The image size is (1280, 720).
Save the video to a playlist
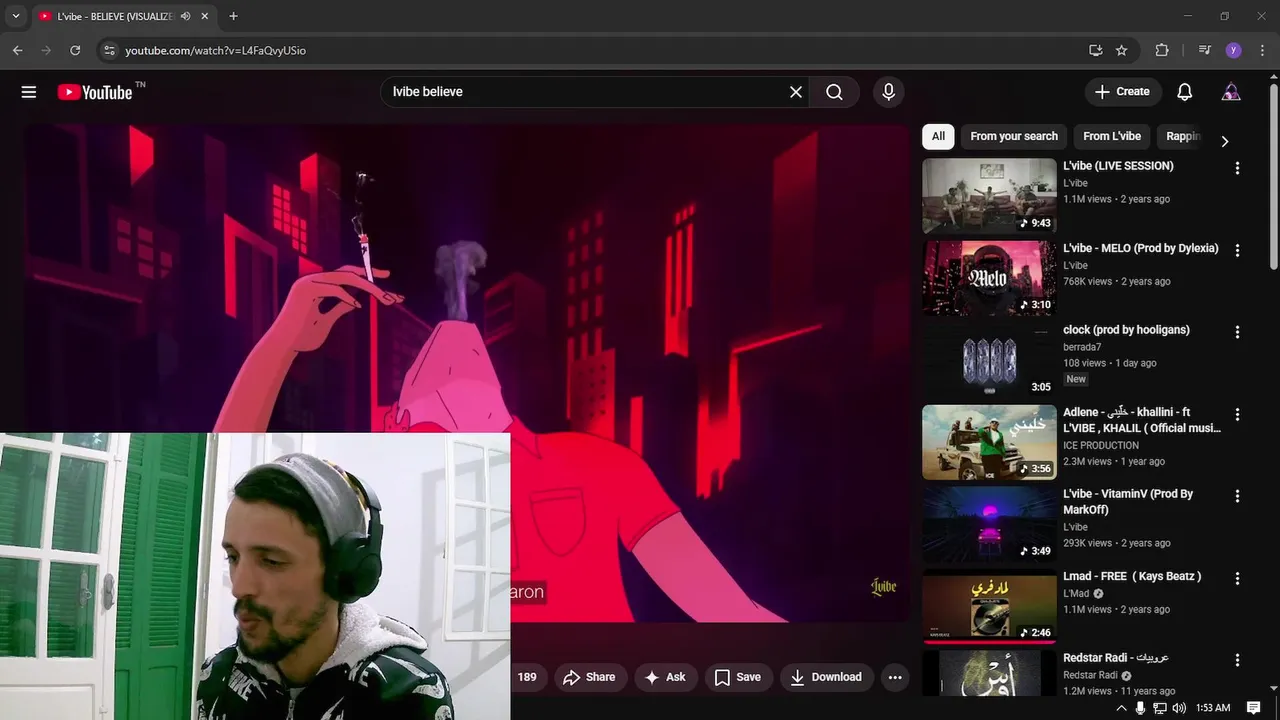(x=738, y=677)
